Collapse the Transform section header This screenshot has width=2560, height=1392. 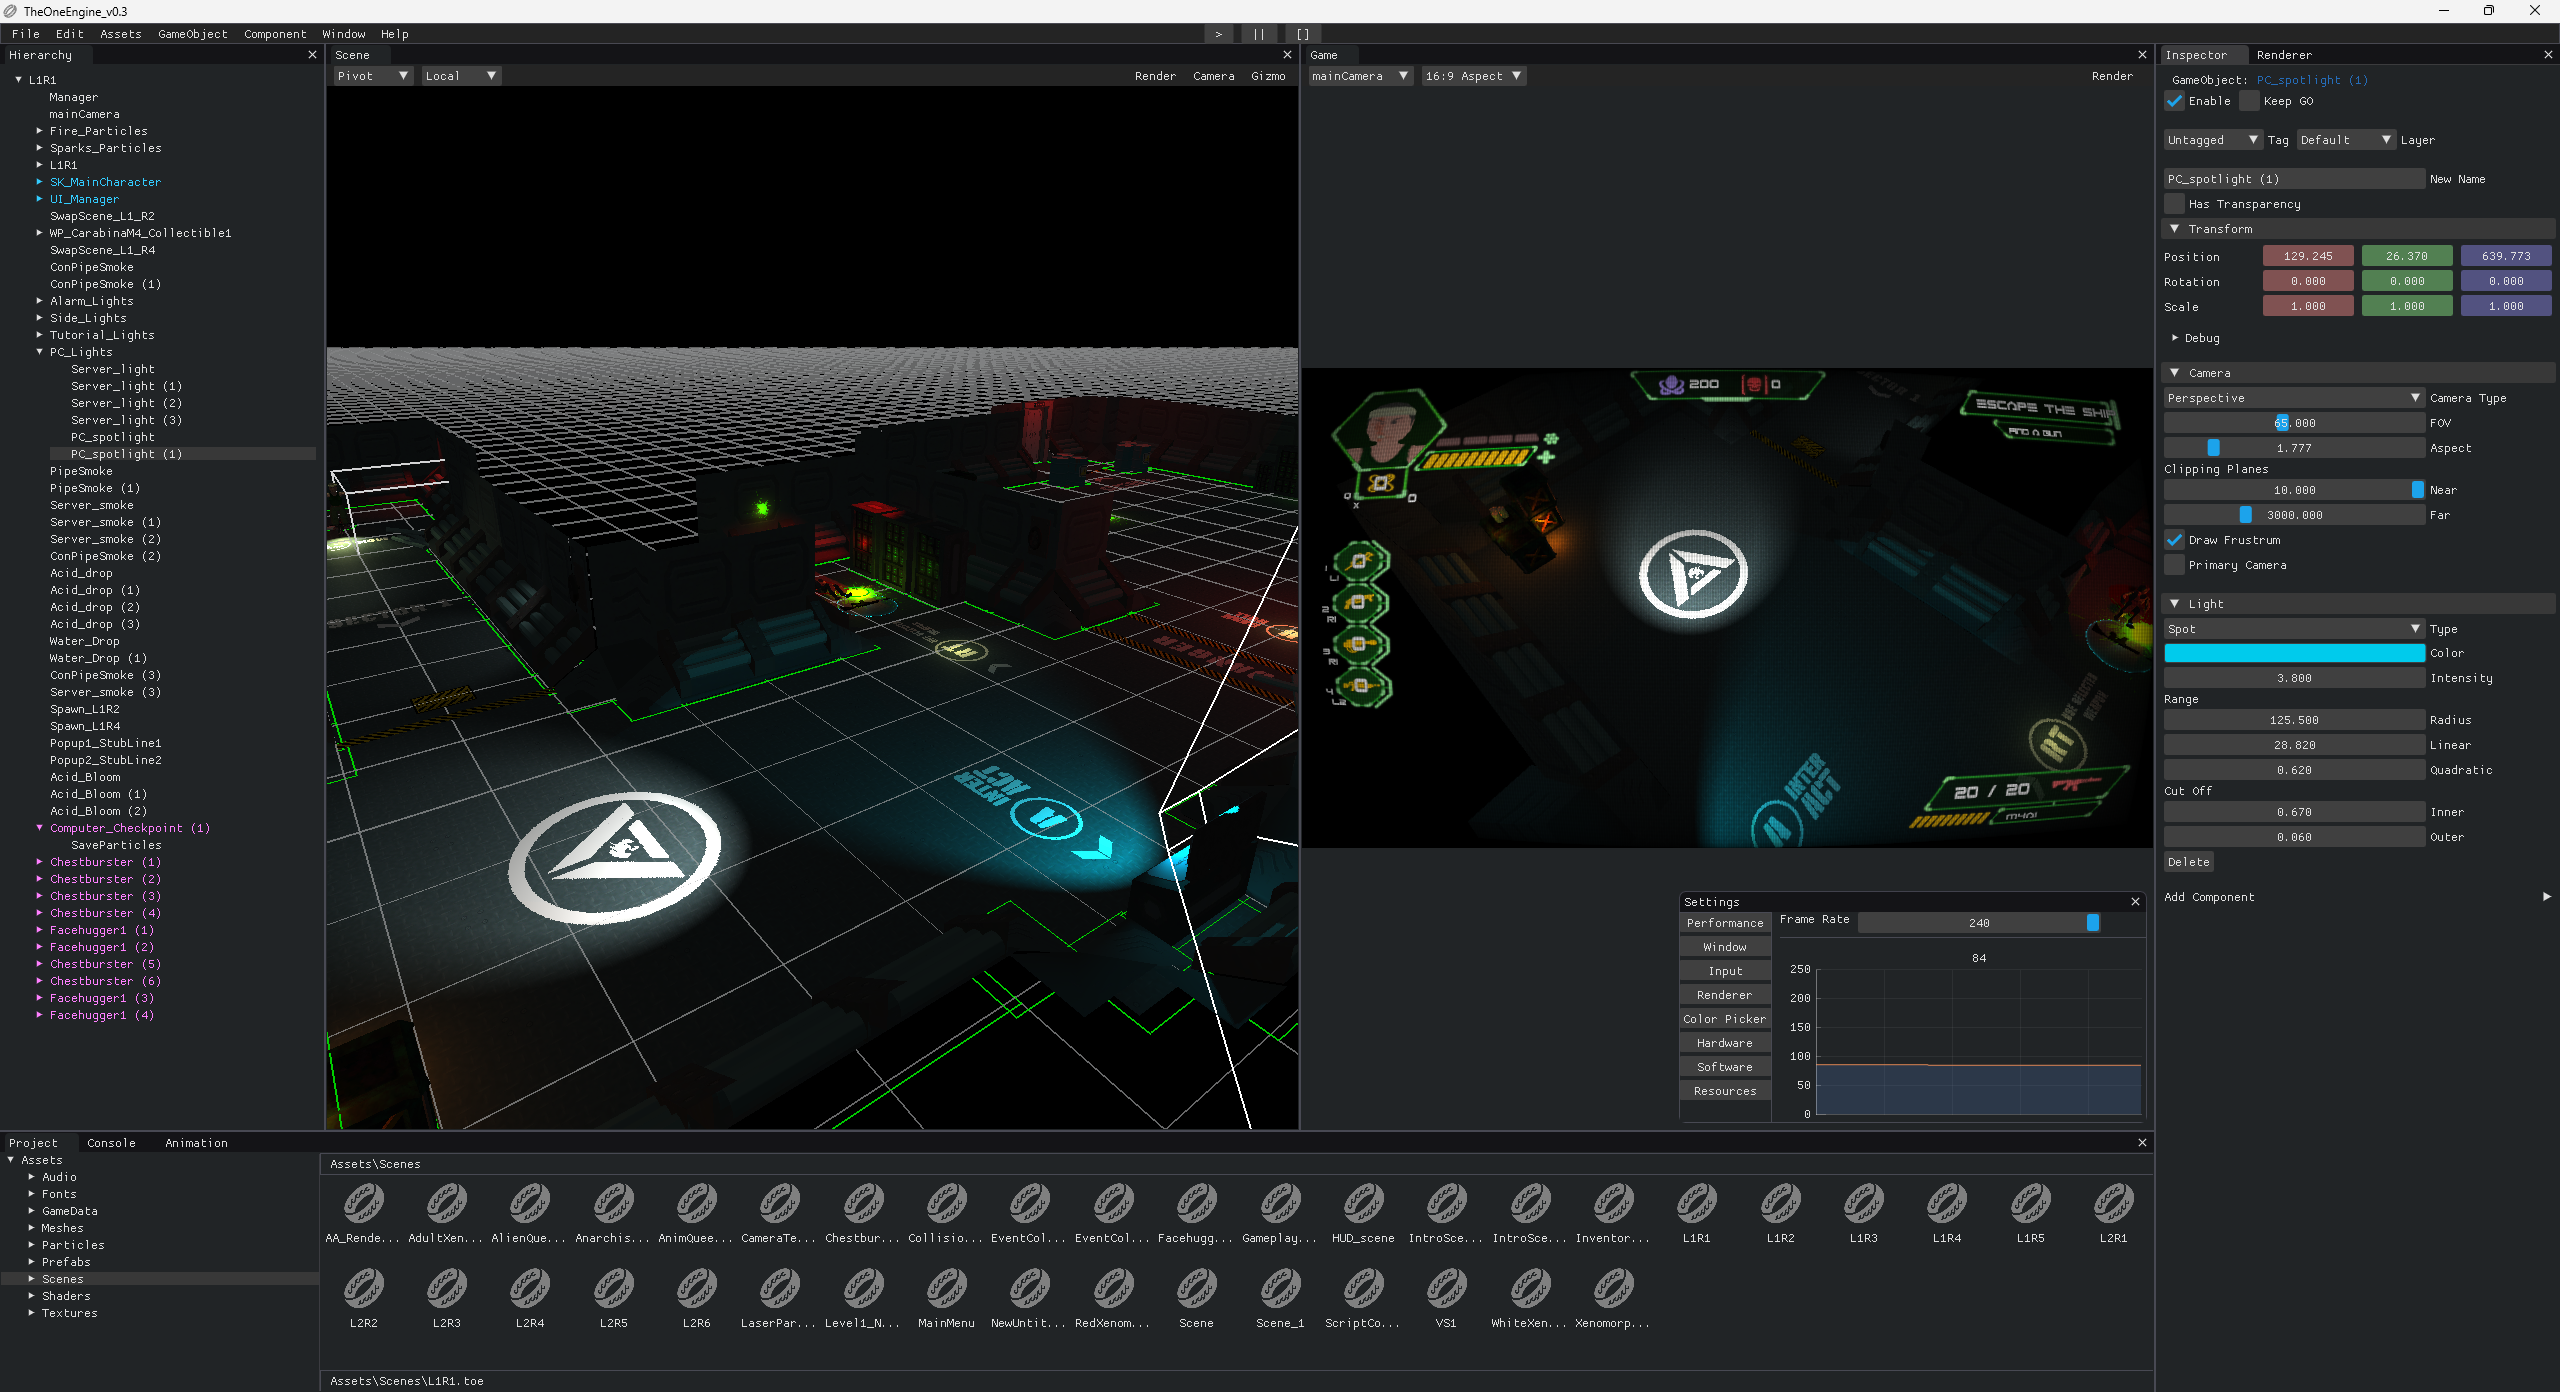click(x=2358, y=229)
